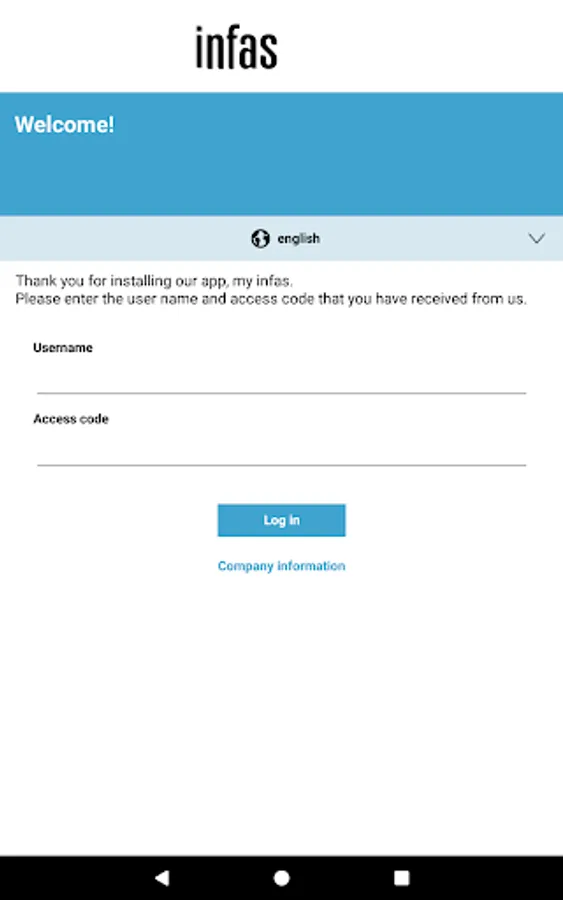Screen dimensions: 563x900
Task: Tap the Android home circle icon
Action: click(281, 878)
